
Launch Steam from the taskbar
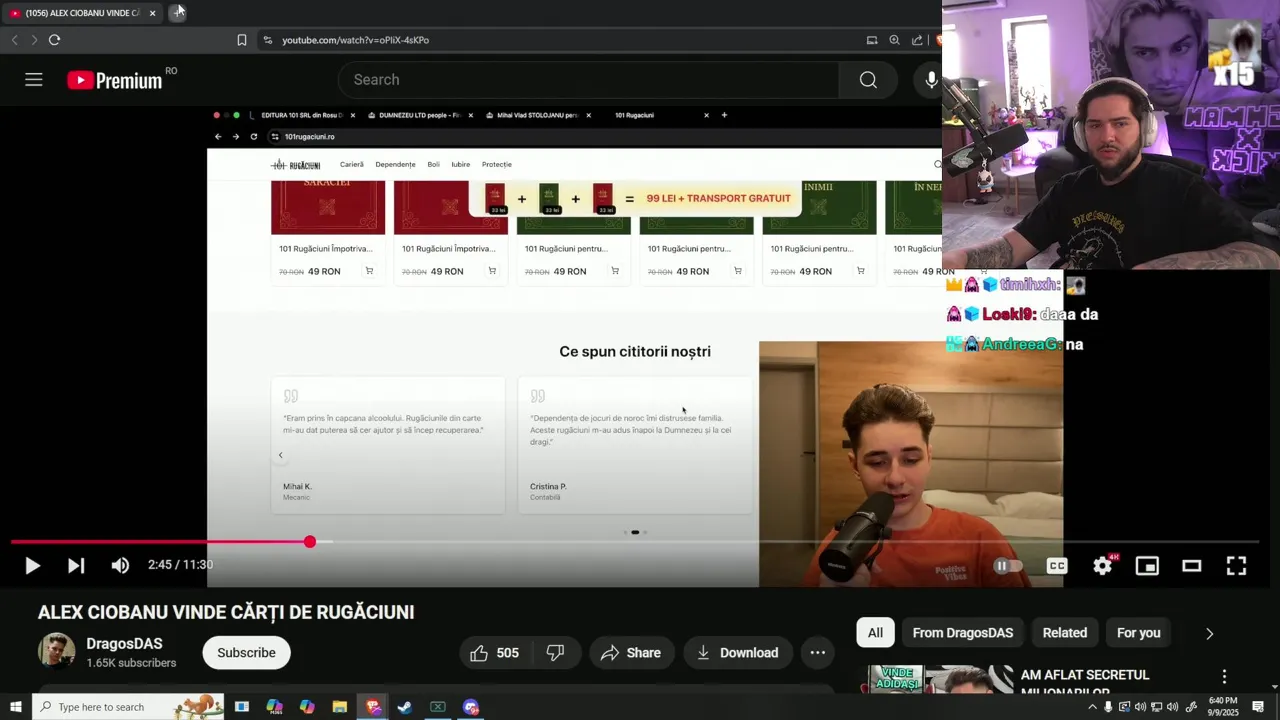[404, 707]
